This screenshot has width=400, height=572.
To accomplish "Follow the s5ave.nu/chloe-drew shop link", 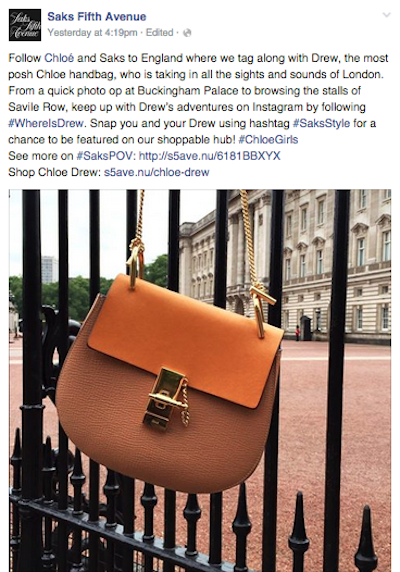I will point(156,172).
